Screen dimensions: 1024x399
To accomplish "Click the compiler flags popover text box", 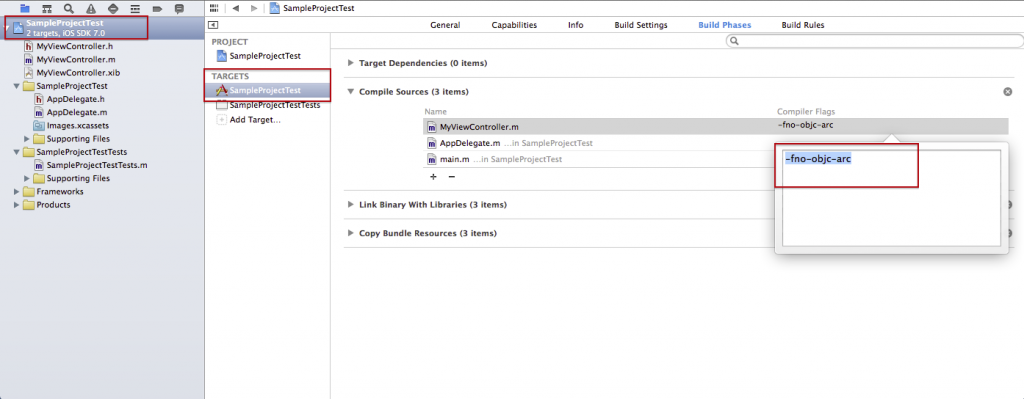I will click(891, 198).
